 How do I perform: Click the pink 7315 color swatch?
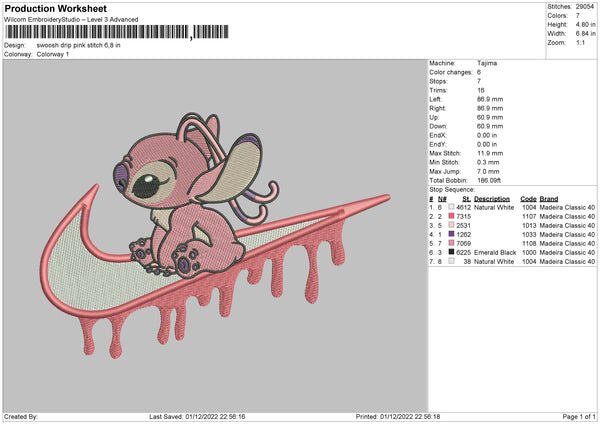453,216
